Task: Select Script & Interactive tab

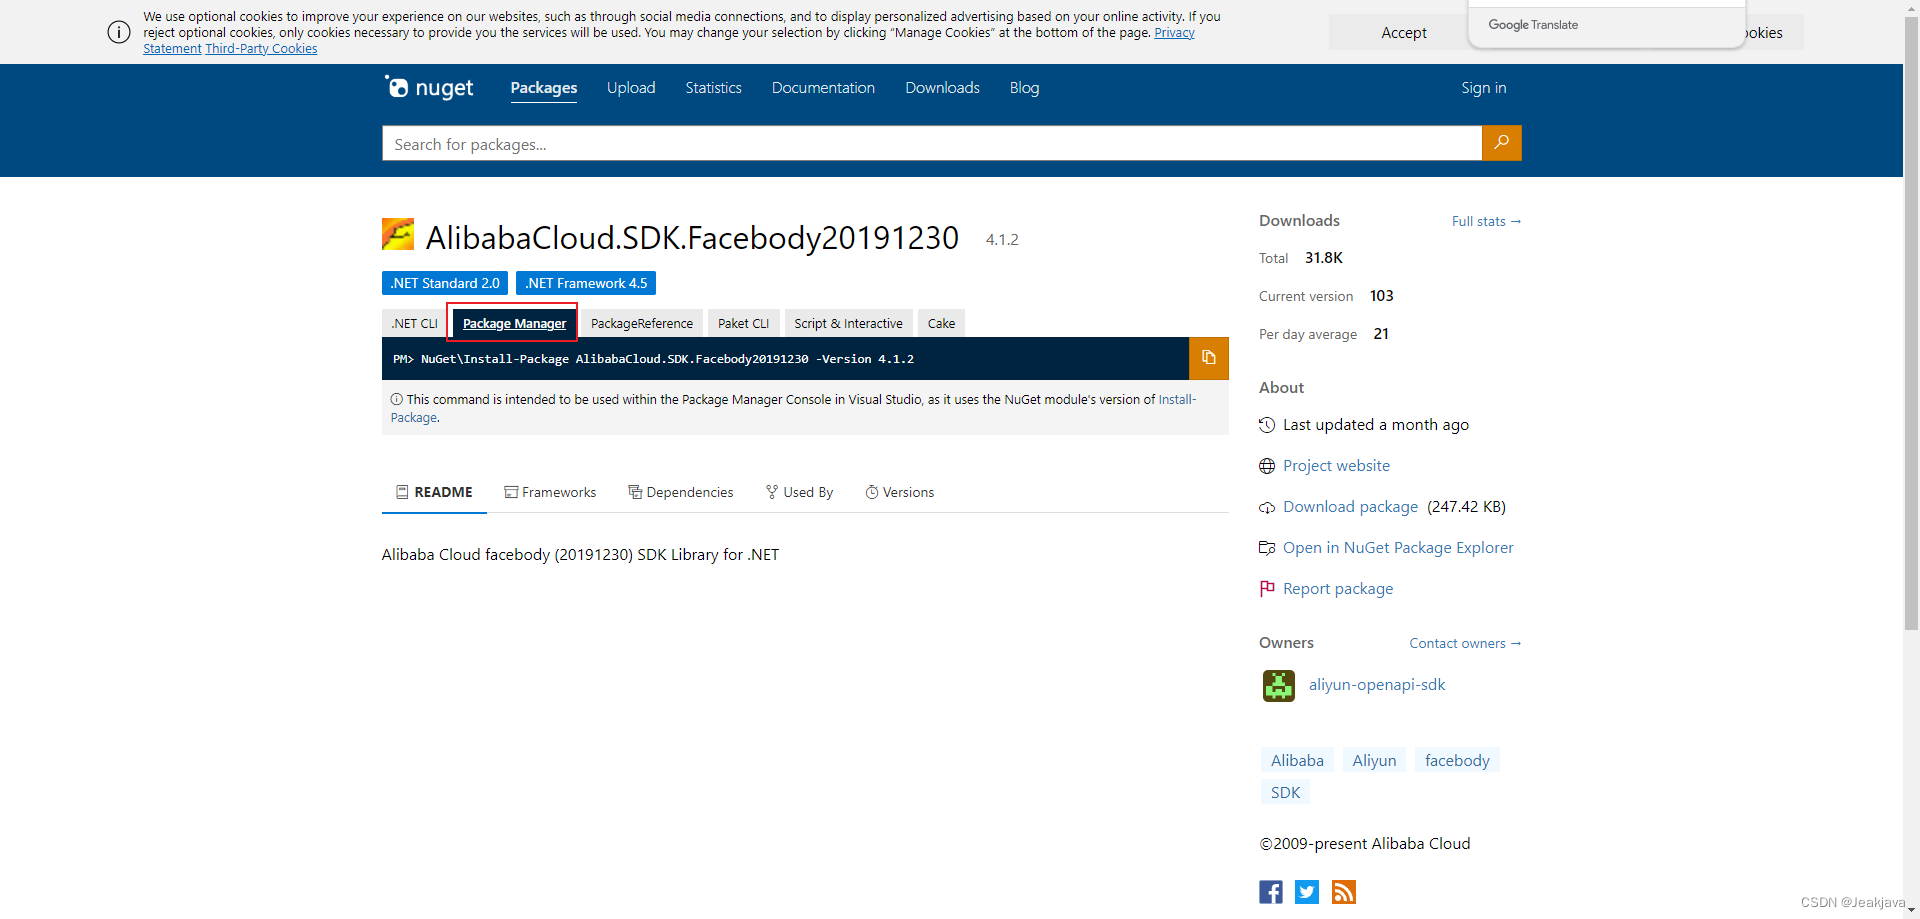Action: [848, 323]
